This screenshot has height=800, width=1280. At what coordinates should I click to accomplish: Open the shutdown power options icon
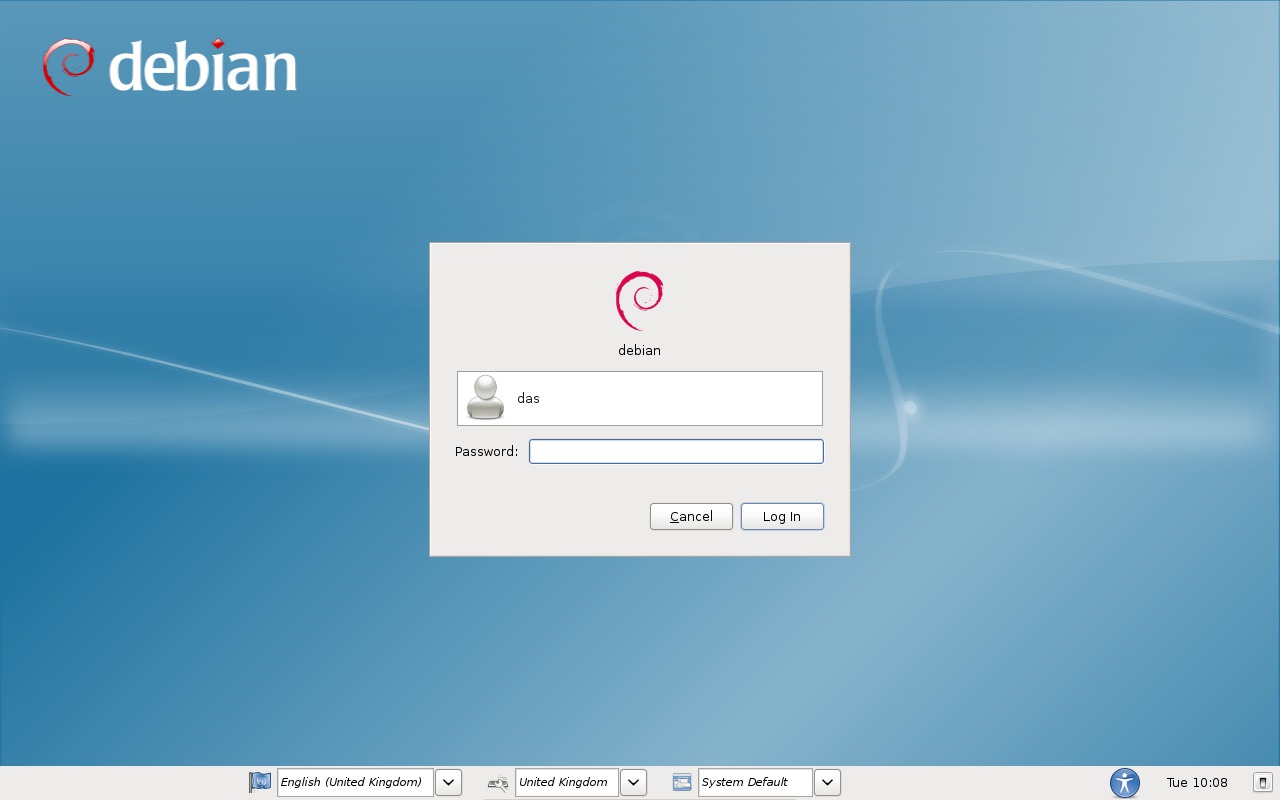[x=1262, y=782]
